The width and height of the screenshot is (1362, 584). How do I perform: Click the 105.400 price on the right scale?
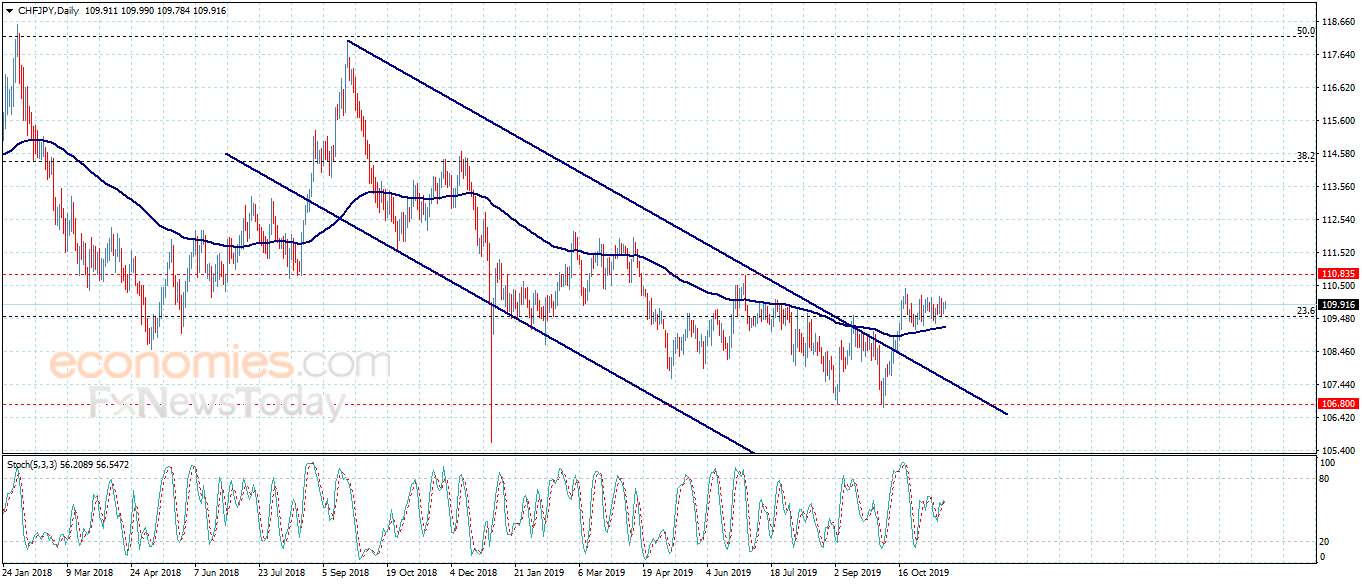1338,450
